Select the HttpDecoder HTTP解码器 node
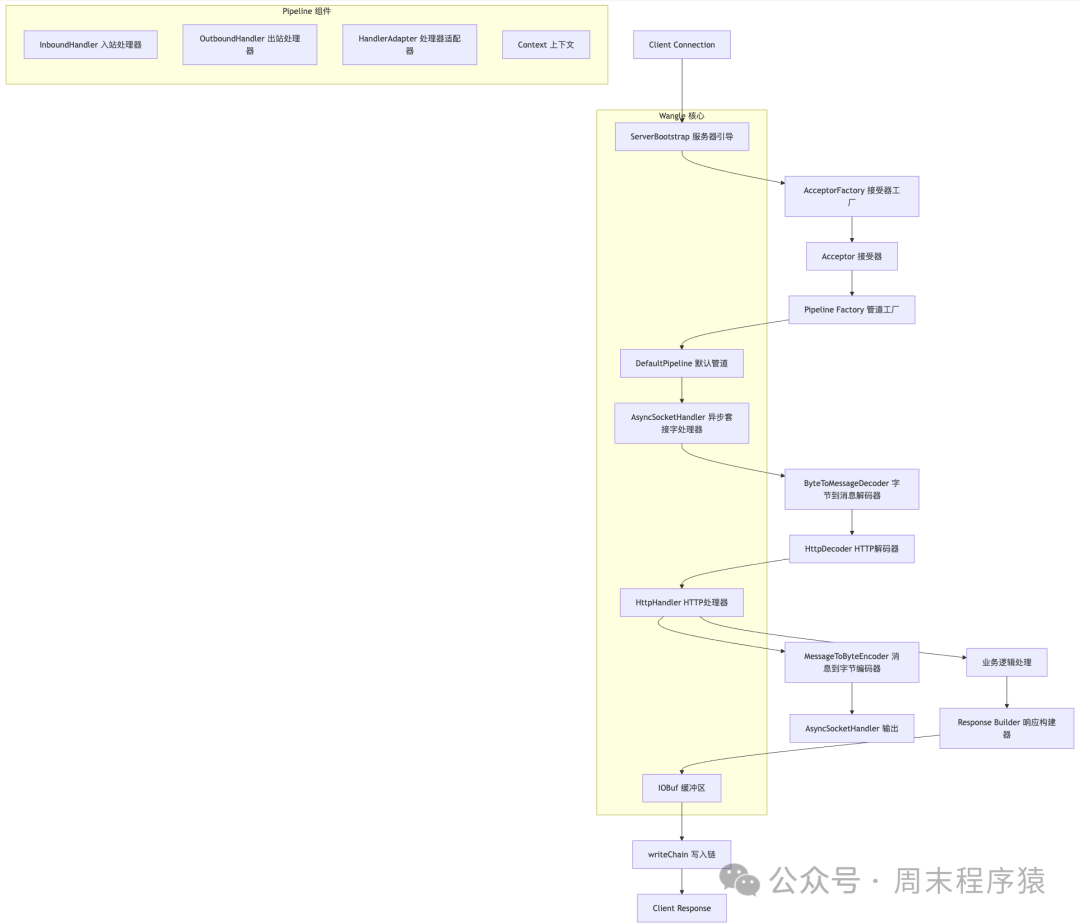This screenshot has width=1080, height=924. tap(851, 549)
